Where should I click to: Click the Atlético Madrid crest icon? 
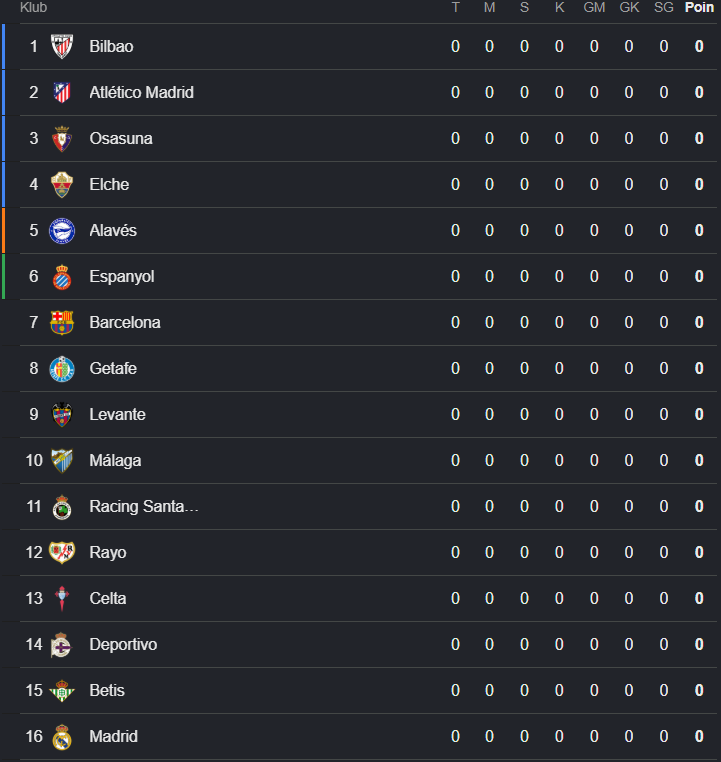click(62, 92)
